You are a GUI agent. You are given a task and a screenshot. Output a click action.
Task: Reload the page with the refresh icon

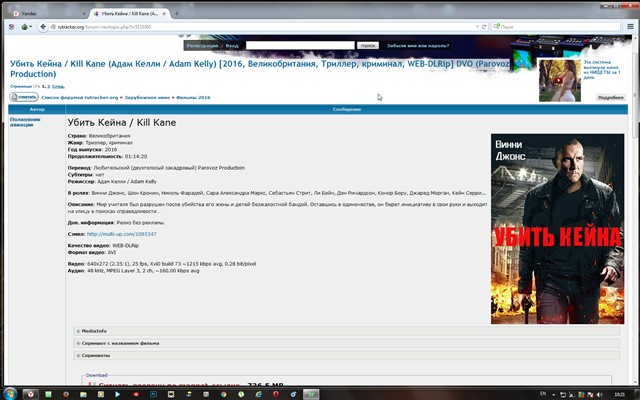[x=484, y=27]
